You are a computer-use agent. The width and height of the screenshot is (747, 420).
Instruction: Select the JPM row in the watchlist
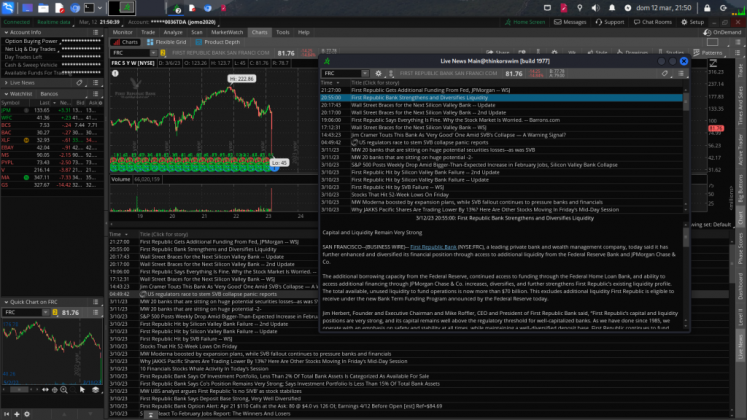[51, 110]
